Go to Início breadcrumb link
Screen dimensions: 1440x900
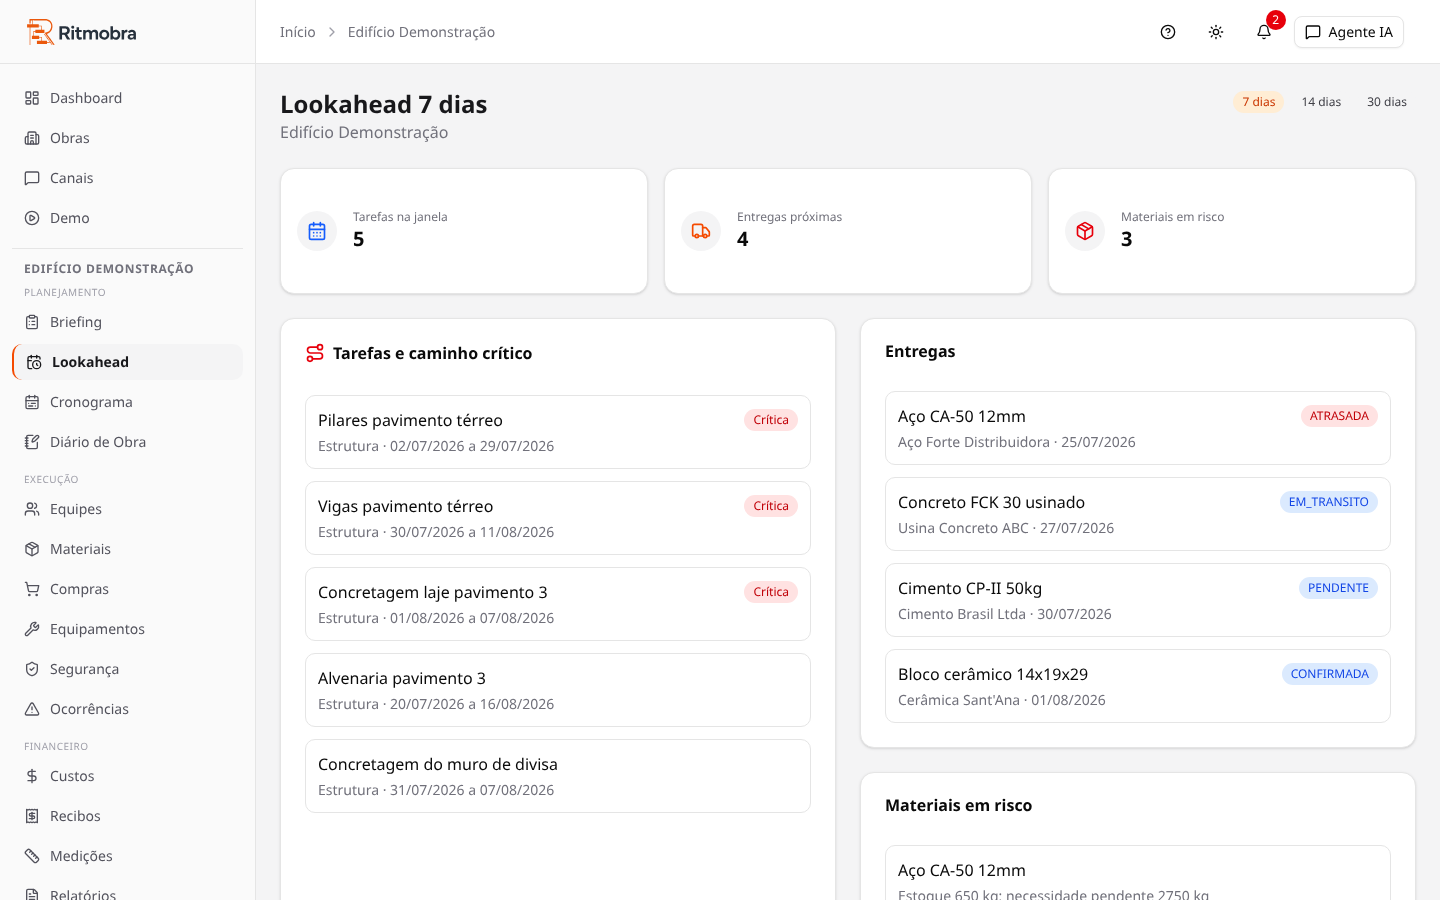pyautogui.click(x=297, y=32)
